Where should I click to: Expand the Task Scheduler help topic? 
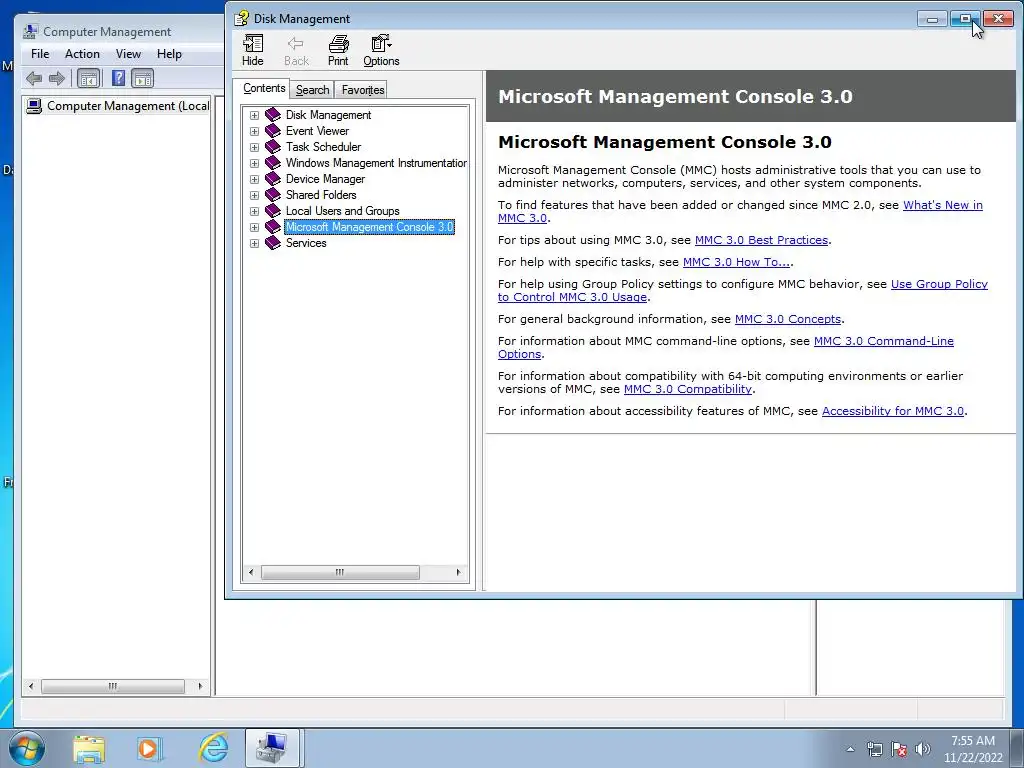(254, 148)
